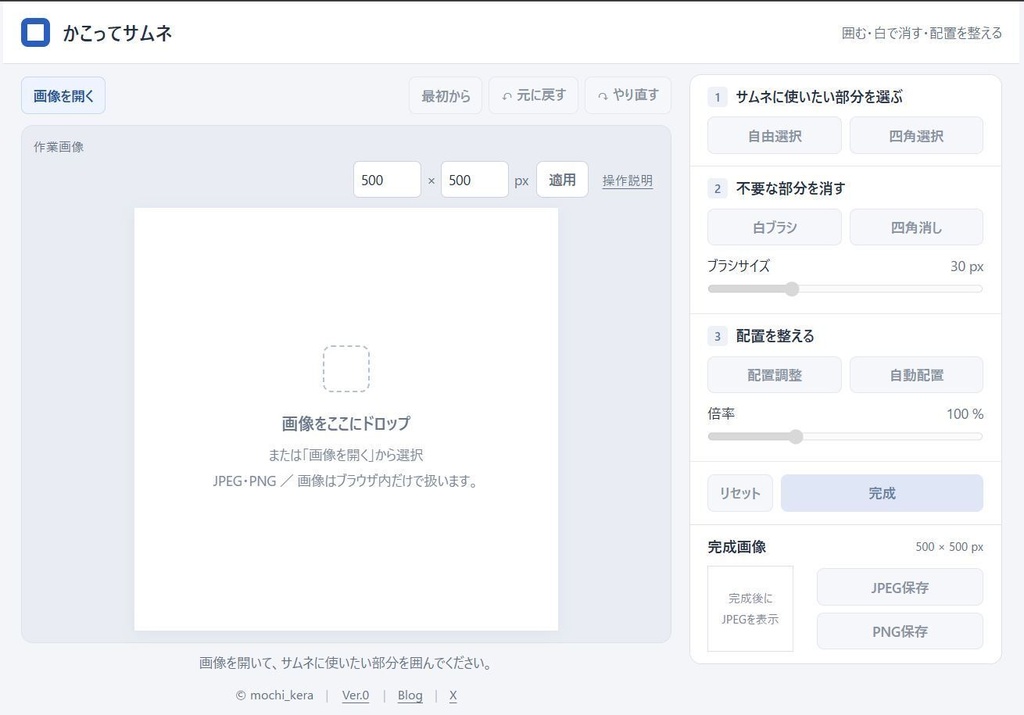This screenshot has width=1024, height=715.
Task: Activate the 白ブラシ white brush tool
Action: [775, 227]
